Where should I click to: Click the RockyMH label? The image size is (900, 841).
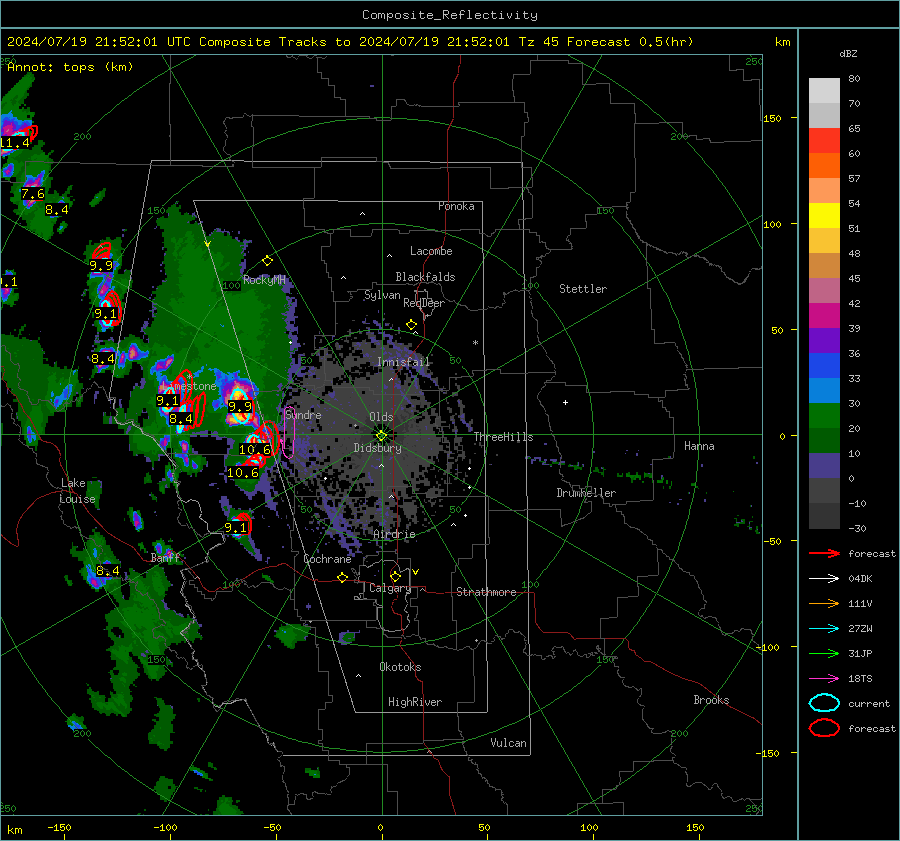264,280
